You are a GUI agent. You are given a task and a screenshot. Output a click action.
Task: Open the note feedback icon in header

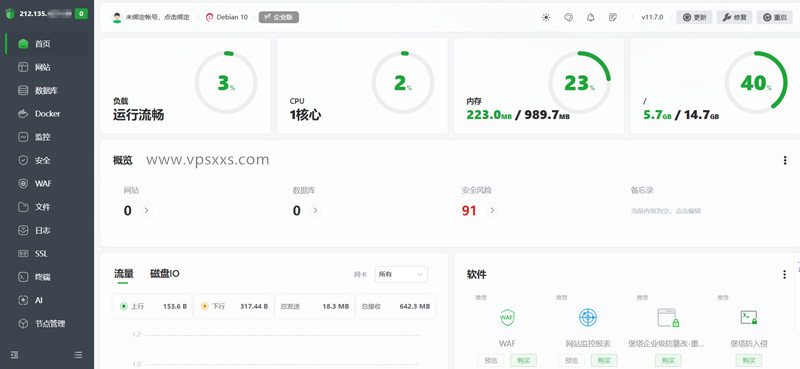click(x=613, y=17)
